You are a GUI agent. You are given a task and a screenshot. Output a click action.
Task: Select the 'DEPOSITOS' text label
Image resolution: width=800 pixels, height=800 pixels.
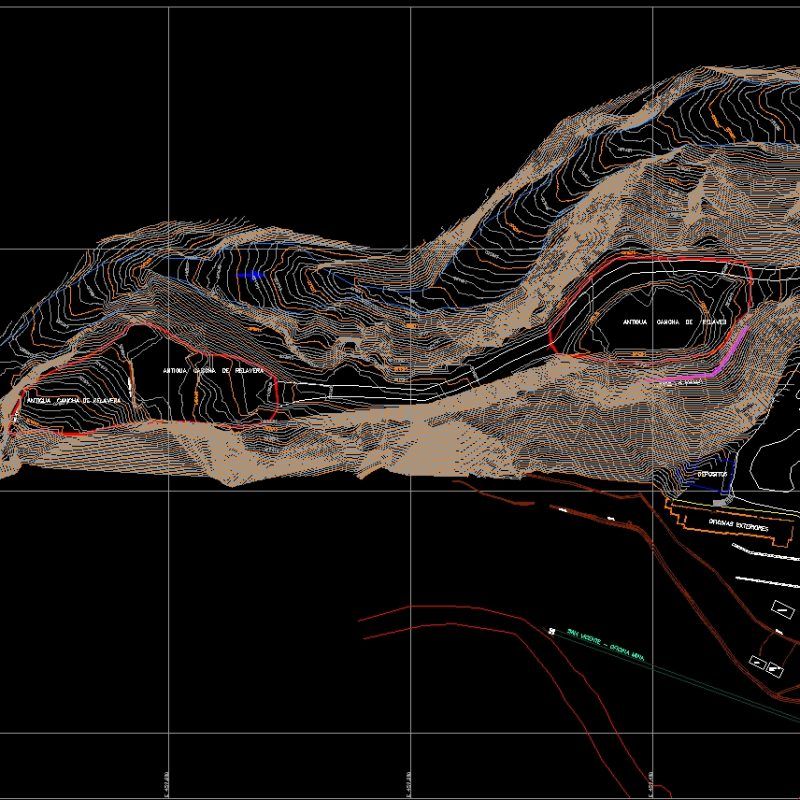[x=712, y=474]
